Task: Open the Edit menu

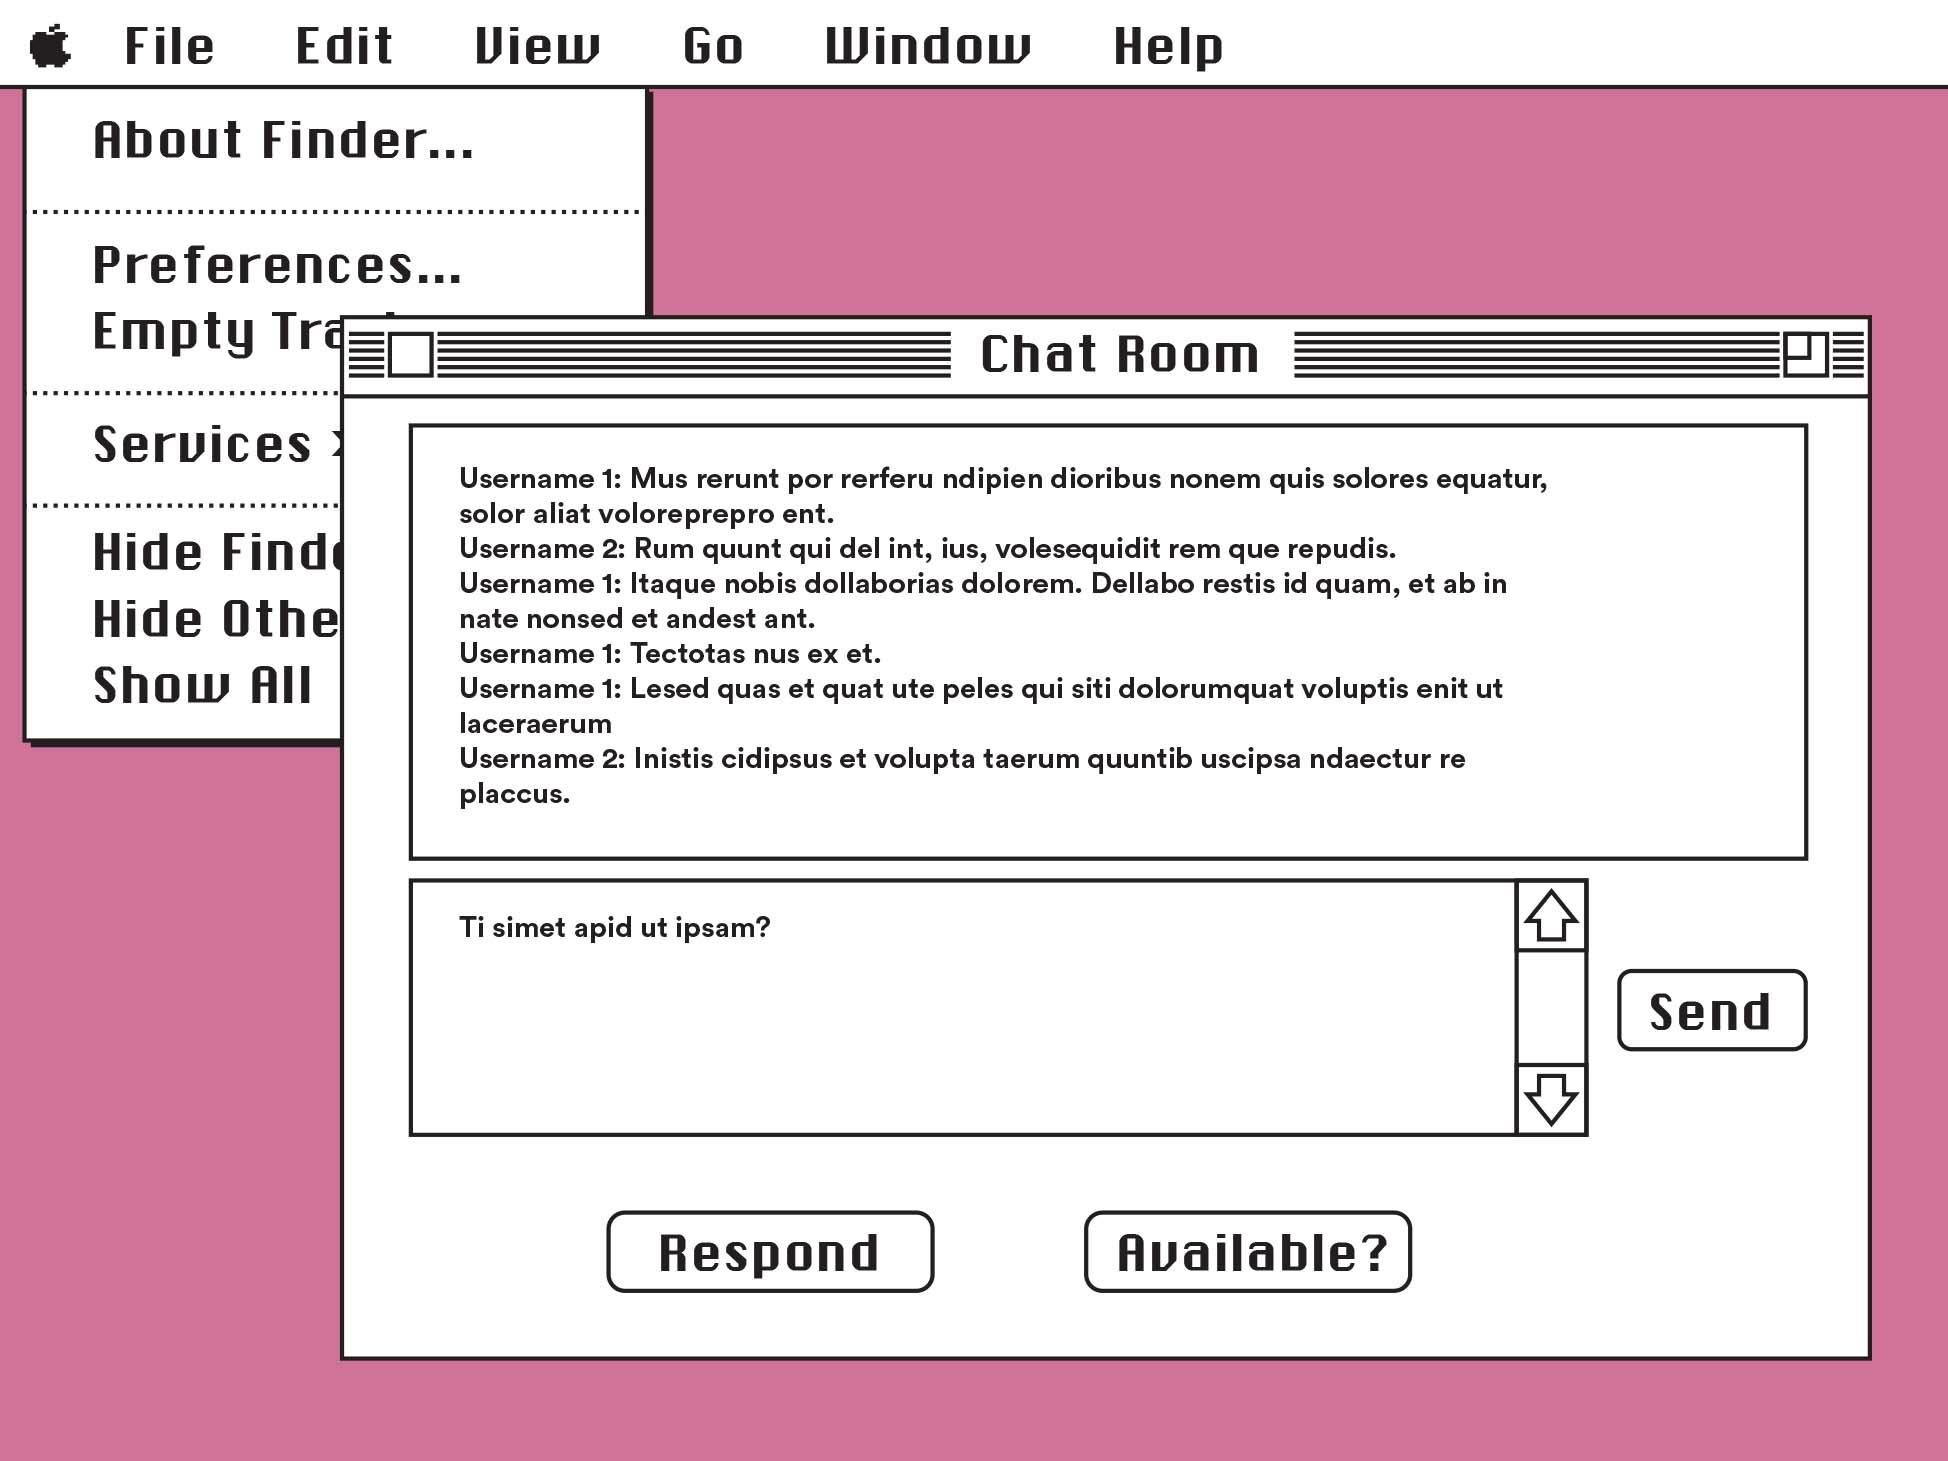Action: [344, 46]
